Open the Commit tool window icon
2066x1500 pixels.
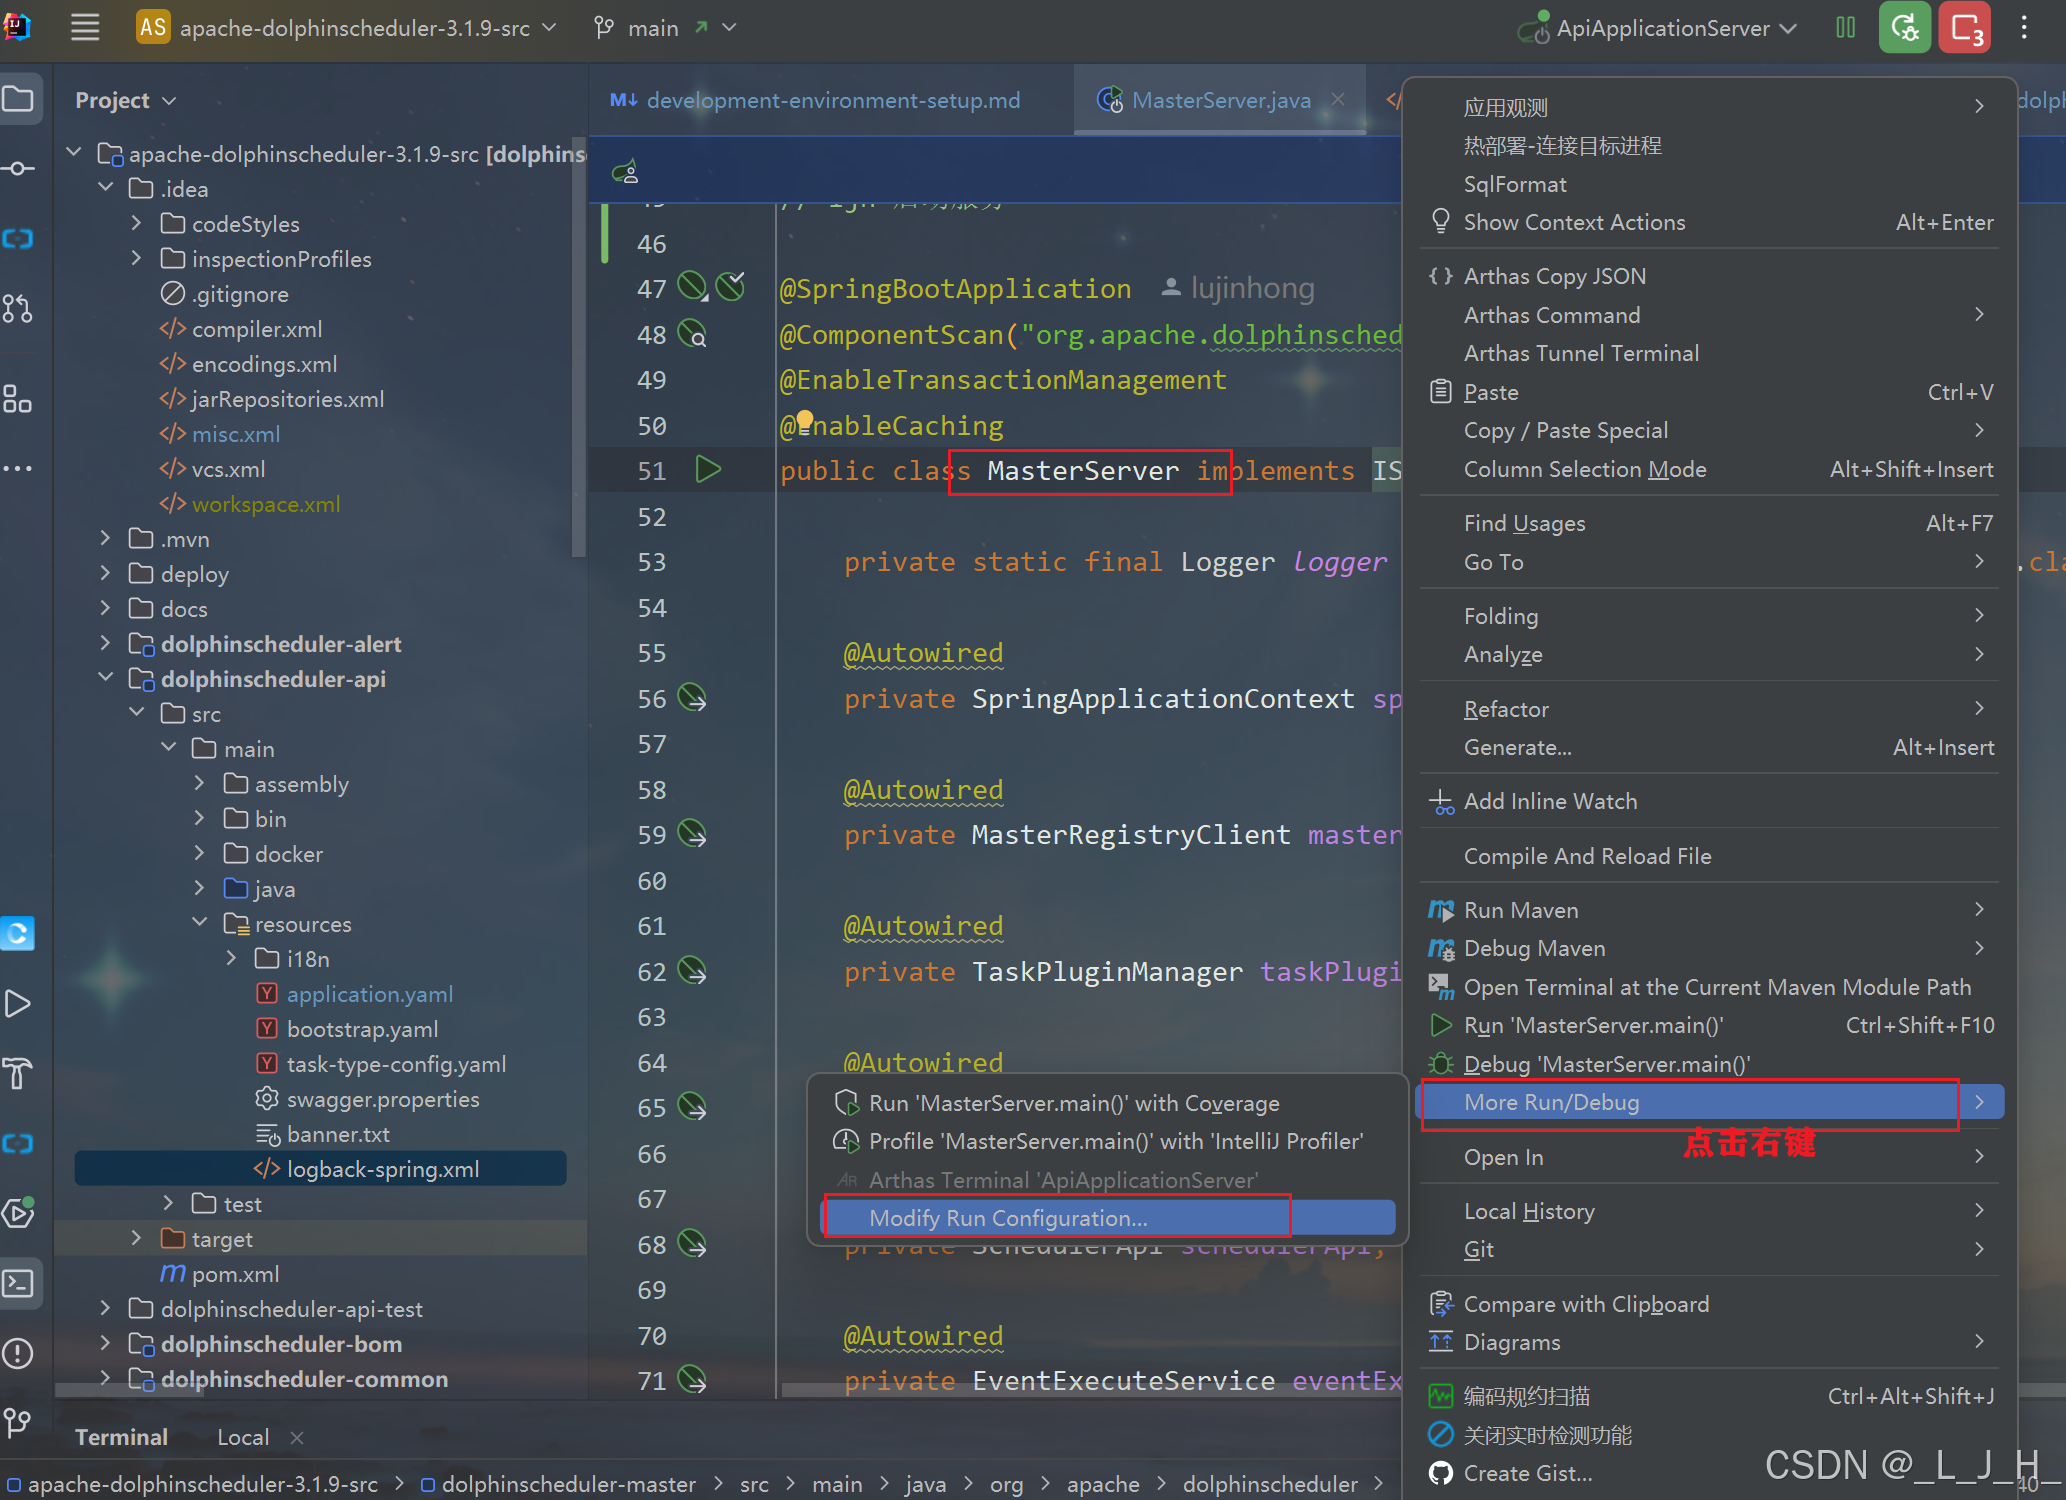[x=19, y=168]
